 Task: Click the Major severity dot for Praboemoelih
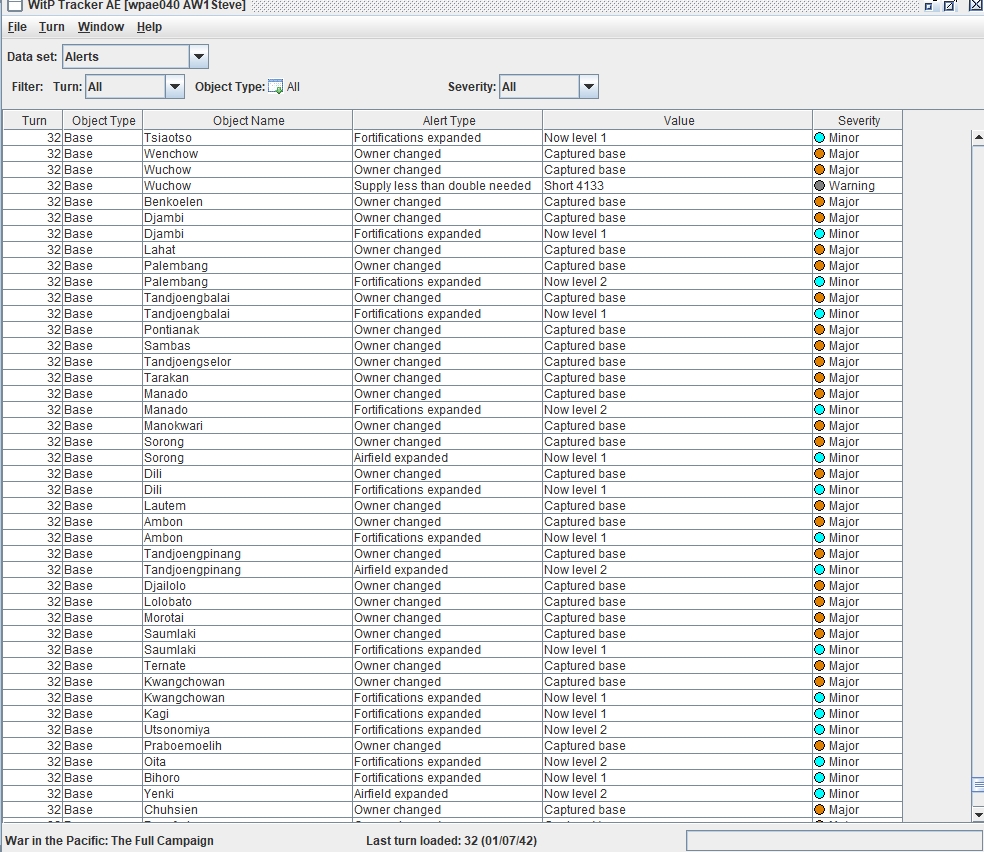tap(820, 746)
